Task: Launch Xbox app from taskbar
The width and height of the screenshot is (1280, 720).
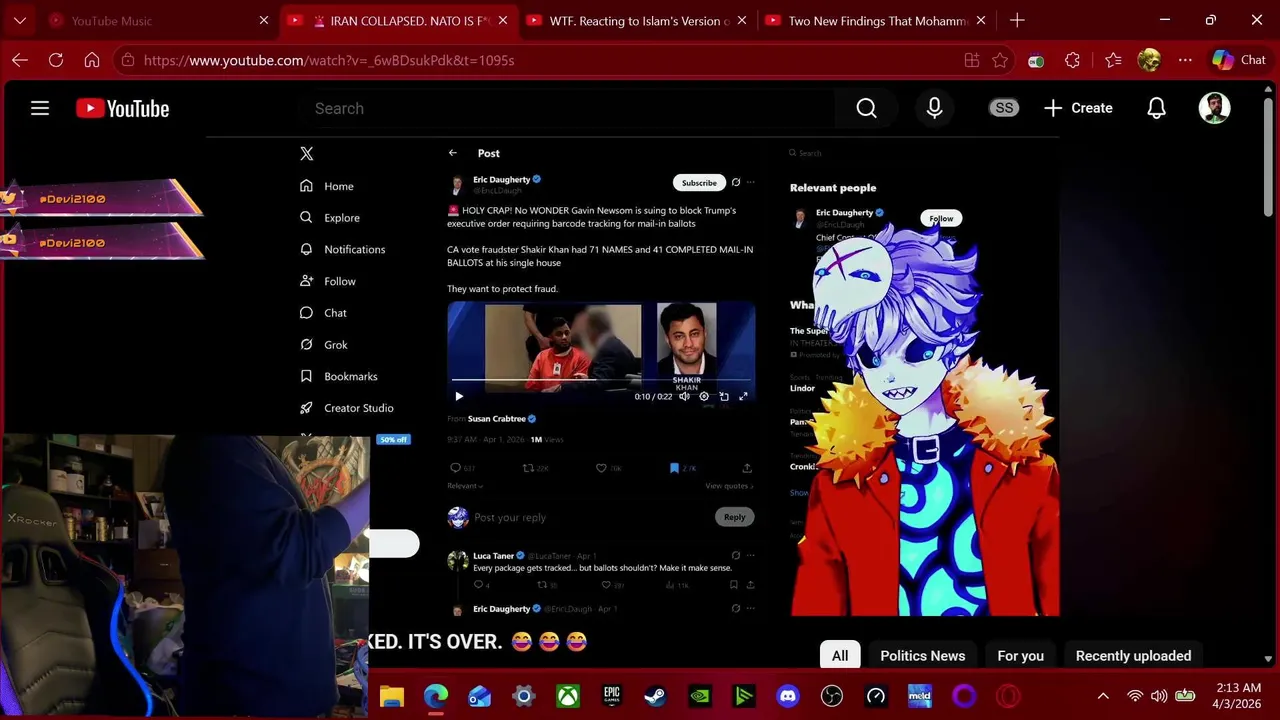Action: pyautogui.click(x=567, y=696)
